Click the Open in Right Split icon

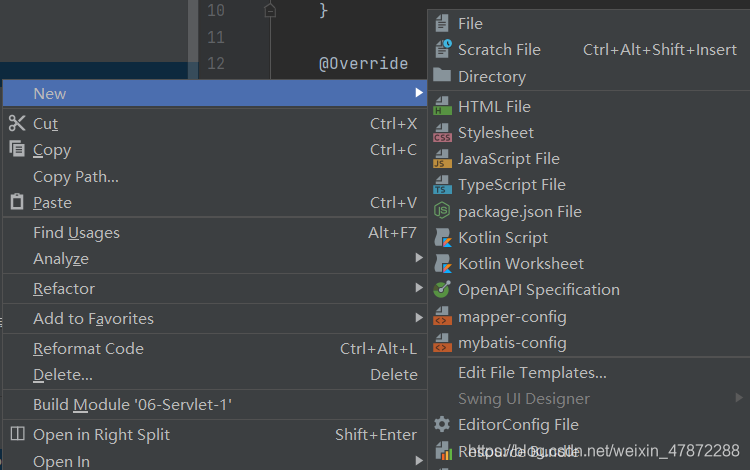(18, 434)
